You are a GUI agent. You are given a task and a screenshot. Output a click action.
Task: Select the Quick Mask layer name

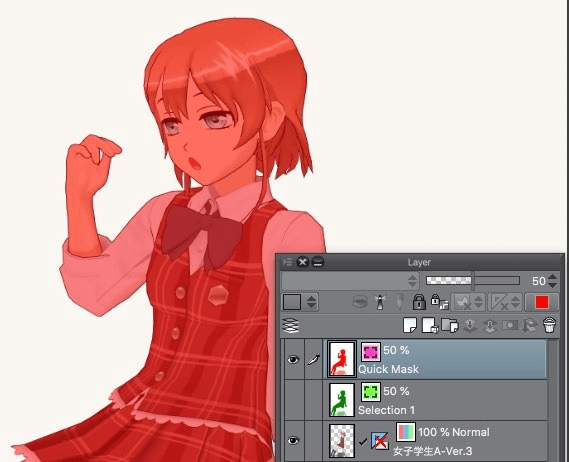[388, 369]
